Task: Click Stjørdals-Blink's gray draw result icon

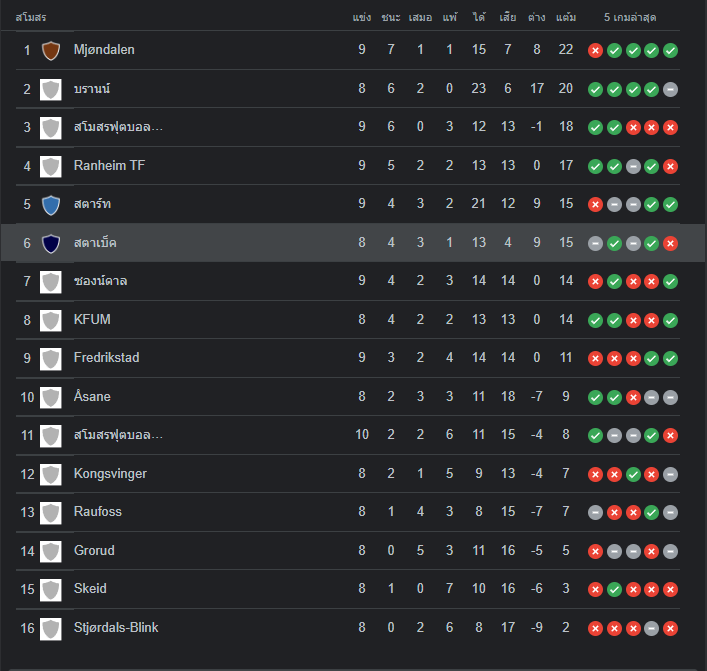Action: click(x=652, y=628)
